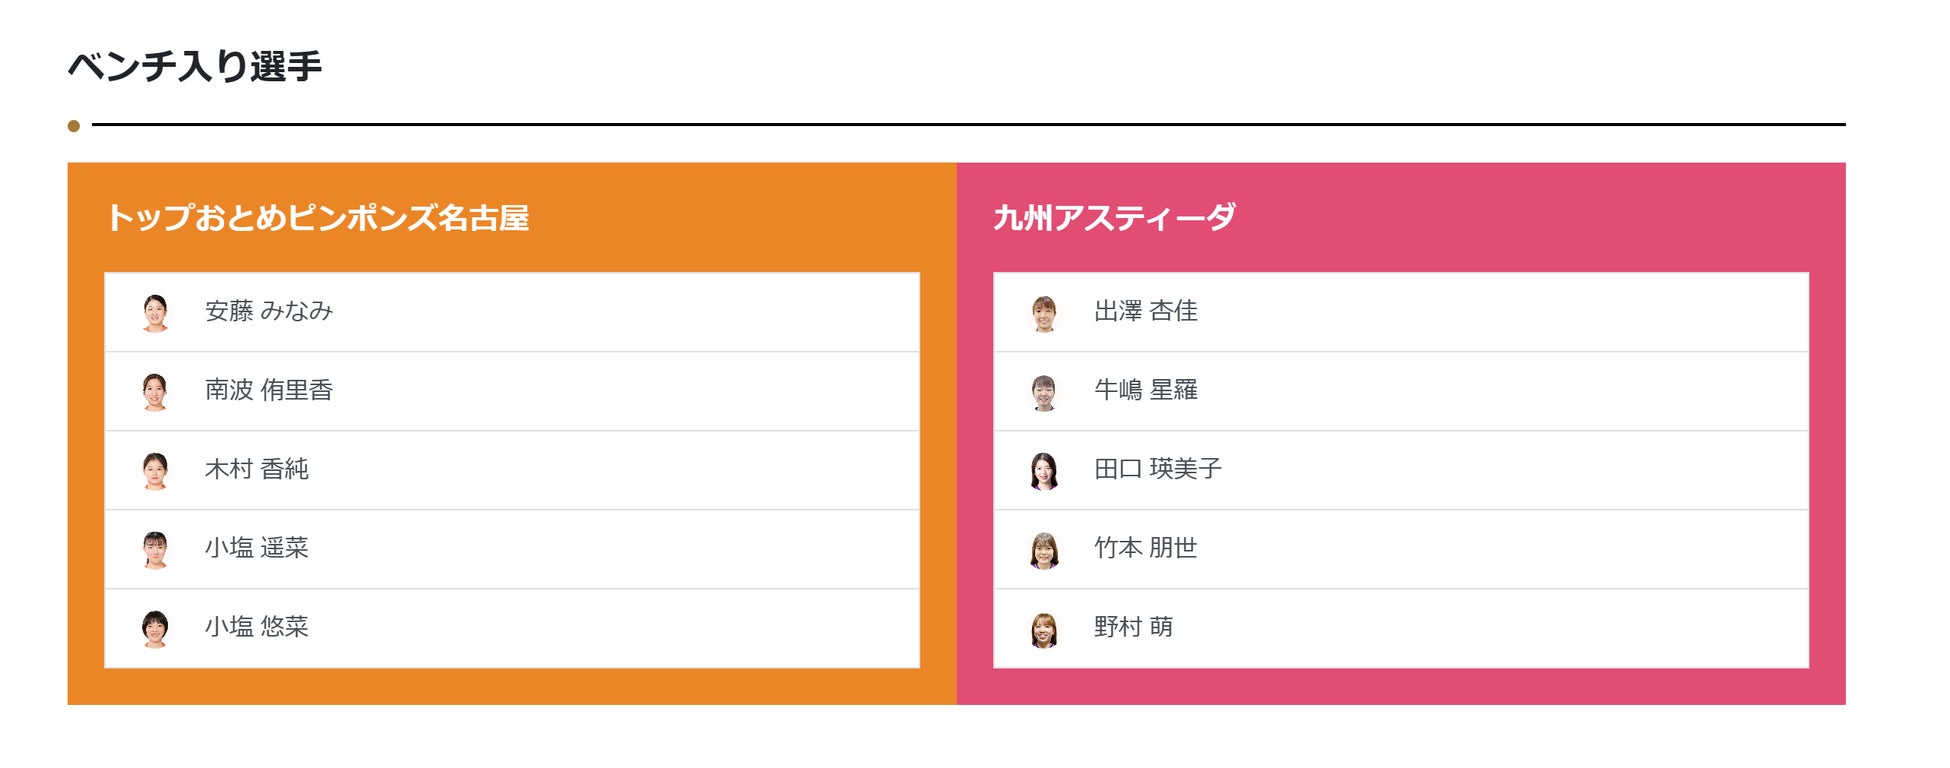The image size is (1950, 768).
Task: Open the 安藤 みなみ name link
Action: [x=268, y=311]
